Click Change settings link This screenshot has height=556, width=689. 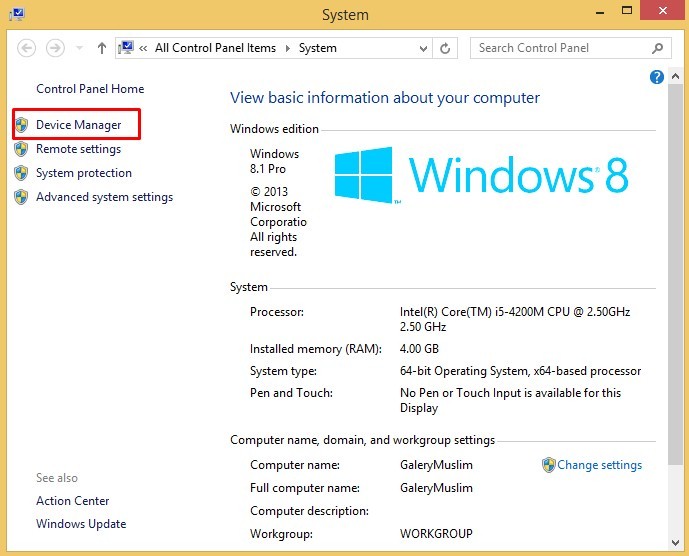click(599, 465)
